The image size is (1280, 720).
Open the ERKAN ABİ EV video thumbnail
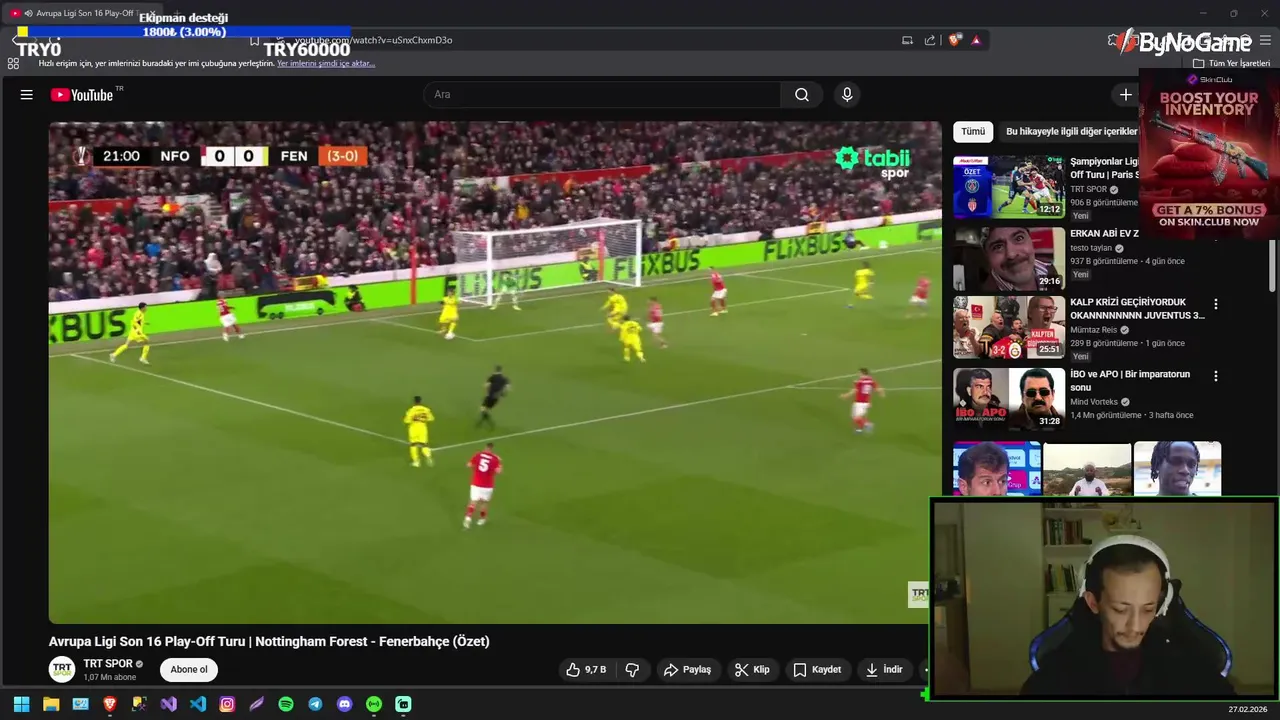[1009, 258]
